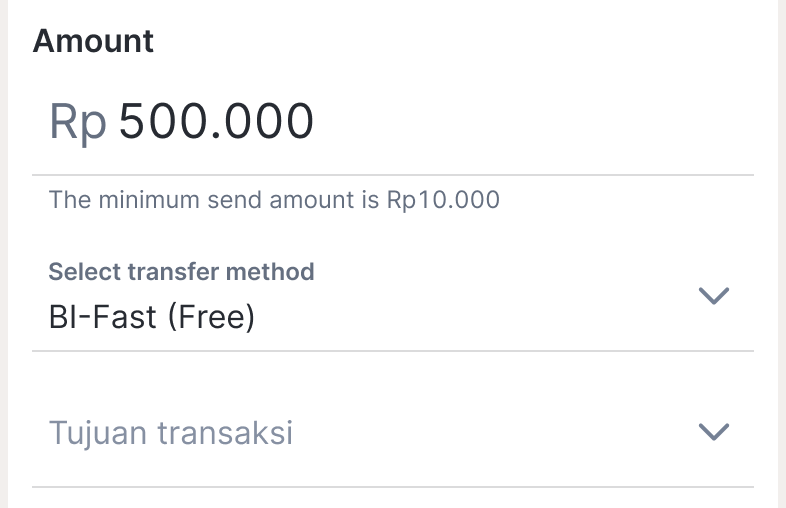The height and width of the screenshot is (508, 786).
Task: Focus the 500.000 amount input
Action: (216, 123)
